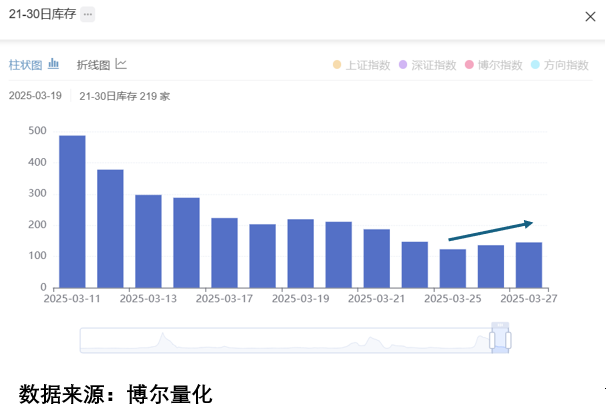Toggle the 上证指数 legend series
The image size is (613, 414).
362,65
